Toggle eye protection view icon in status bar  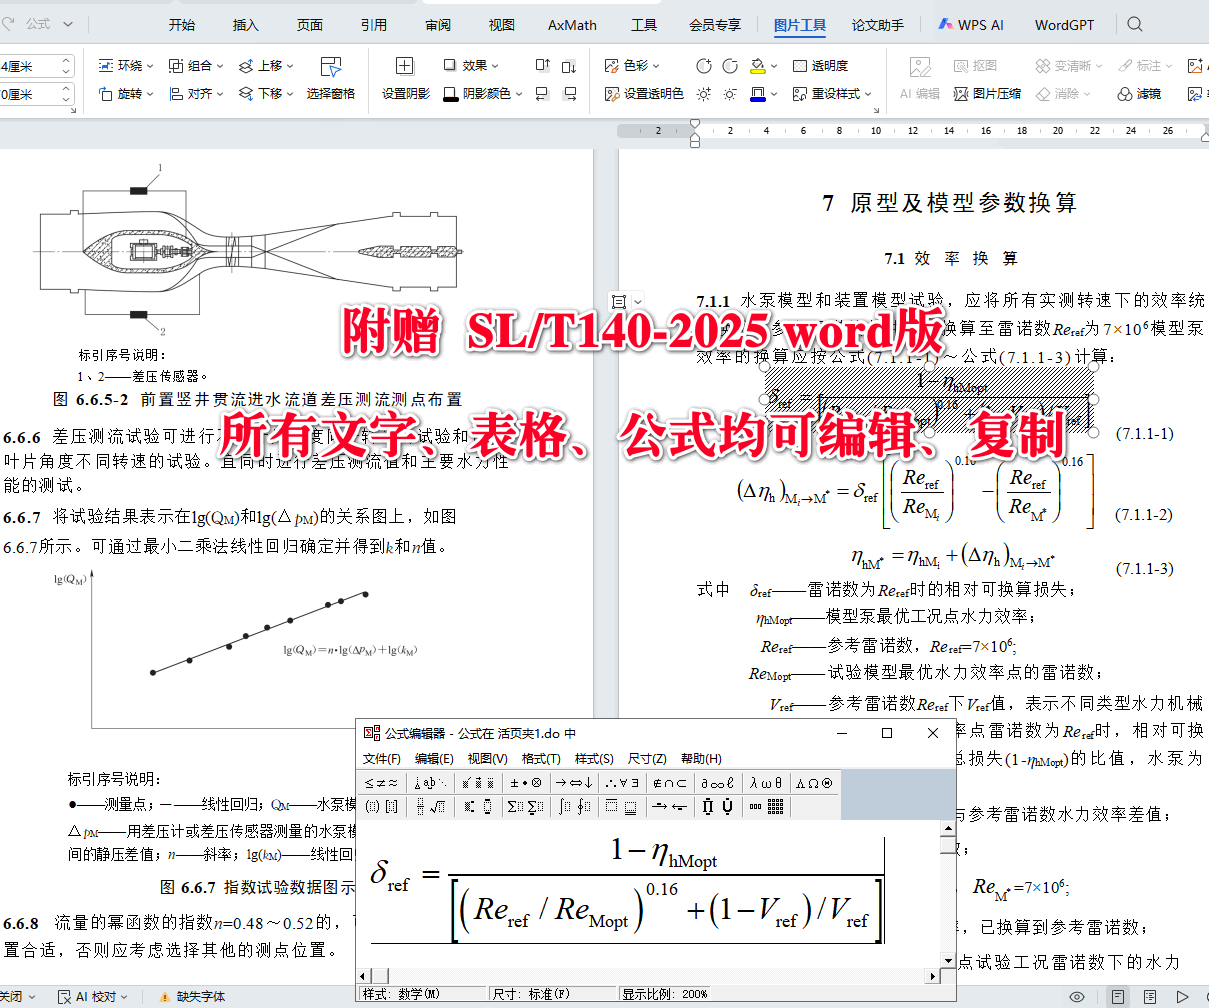[x=1077, y=997]
